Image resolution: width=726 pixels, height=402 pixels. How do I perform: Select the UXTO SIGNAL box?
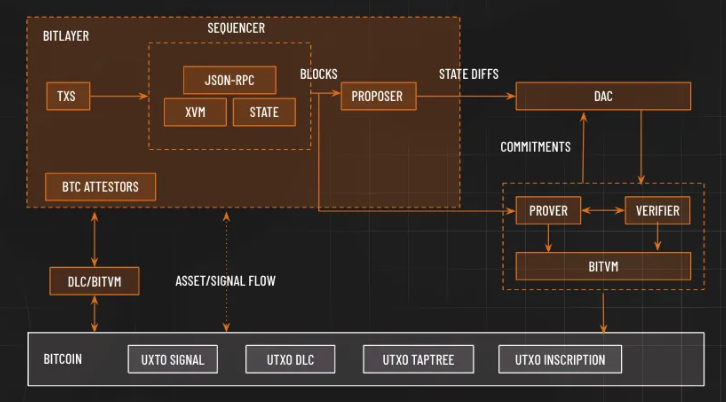pos(173,359)
